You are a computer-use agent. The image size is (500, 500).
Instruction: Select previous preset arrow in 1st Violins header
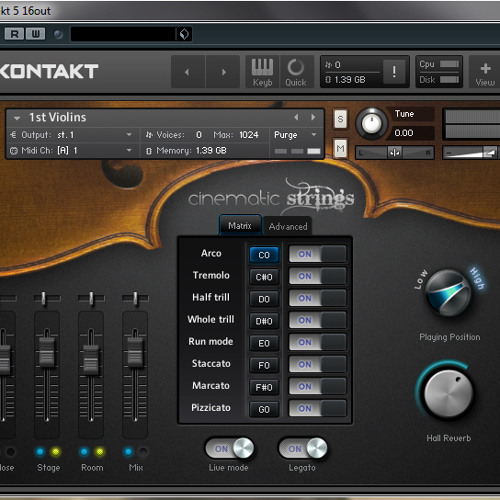click(296, 117)
